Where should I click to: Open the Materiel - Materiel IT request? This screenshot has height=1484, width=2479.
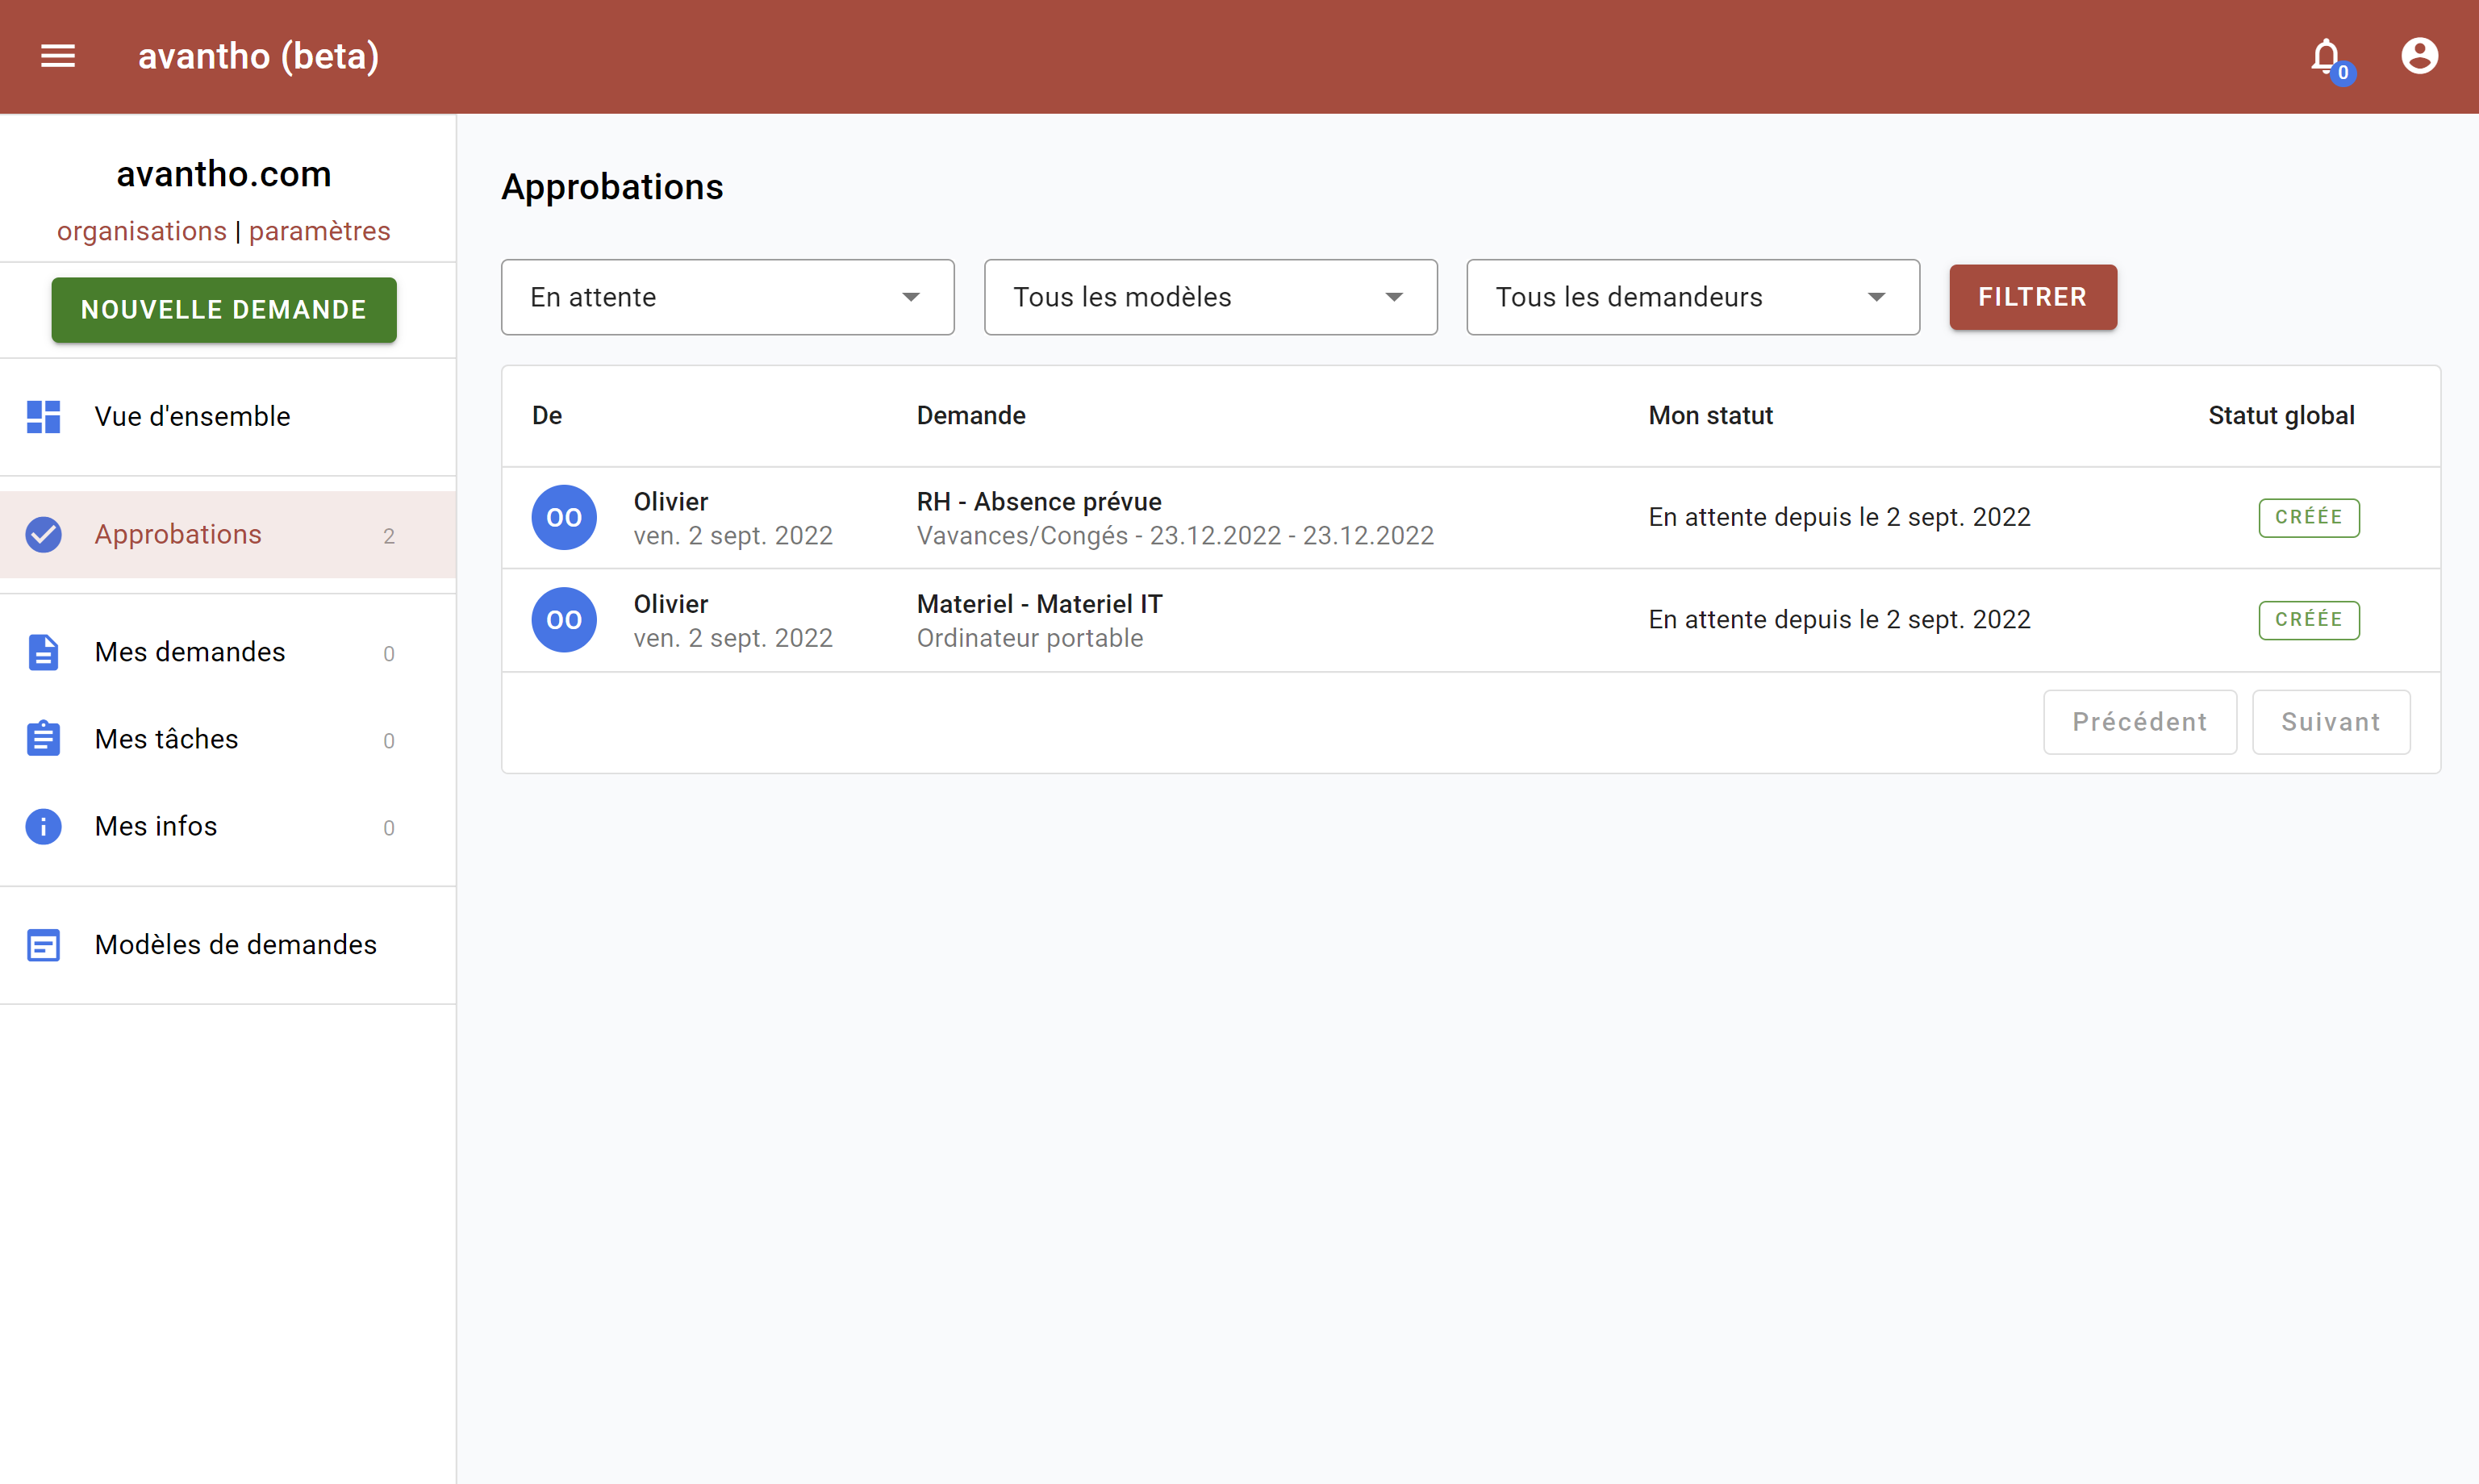point(1040,604)
